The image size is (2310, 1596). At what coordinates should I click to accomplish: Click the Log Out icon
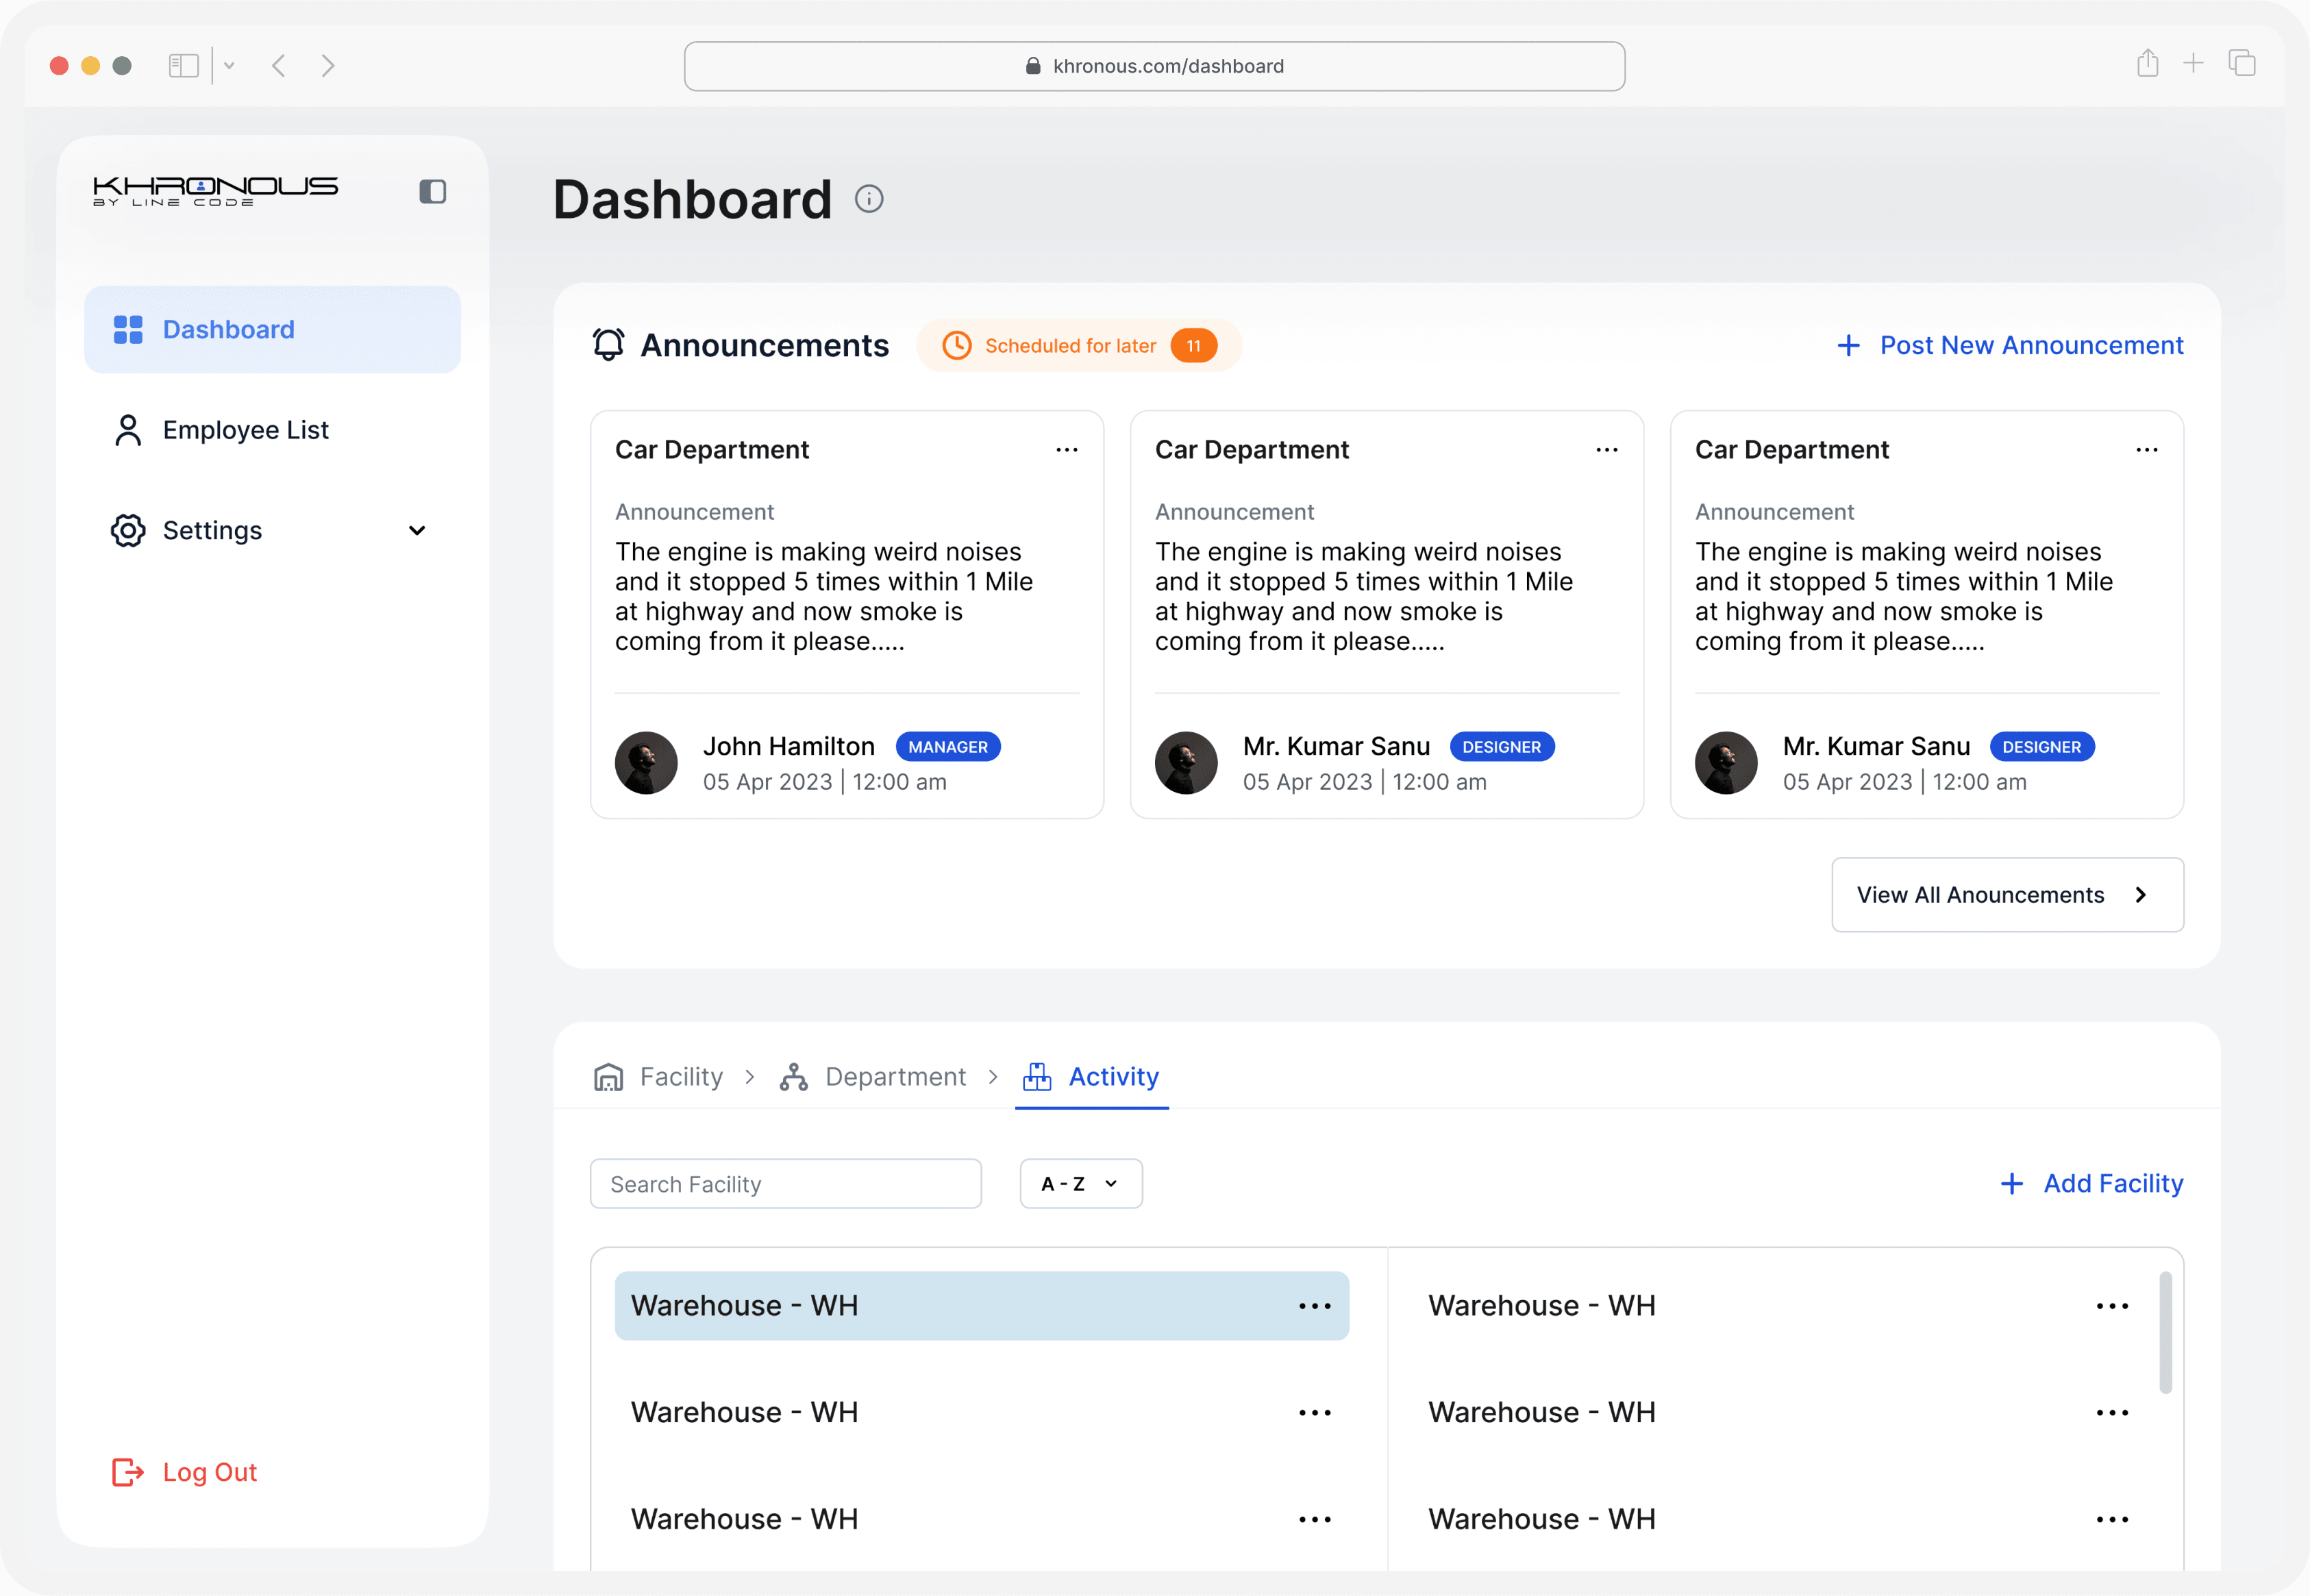pos(127,1472)
